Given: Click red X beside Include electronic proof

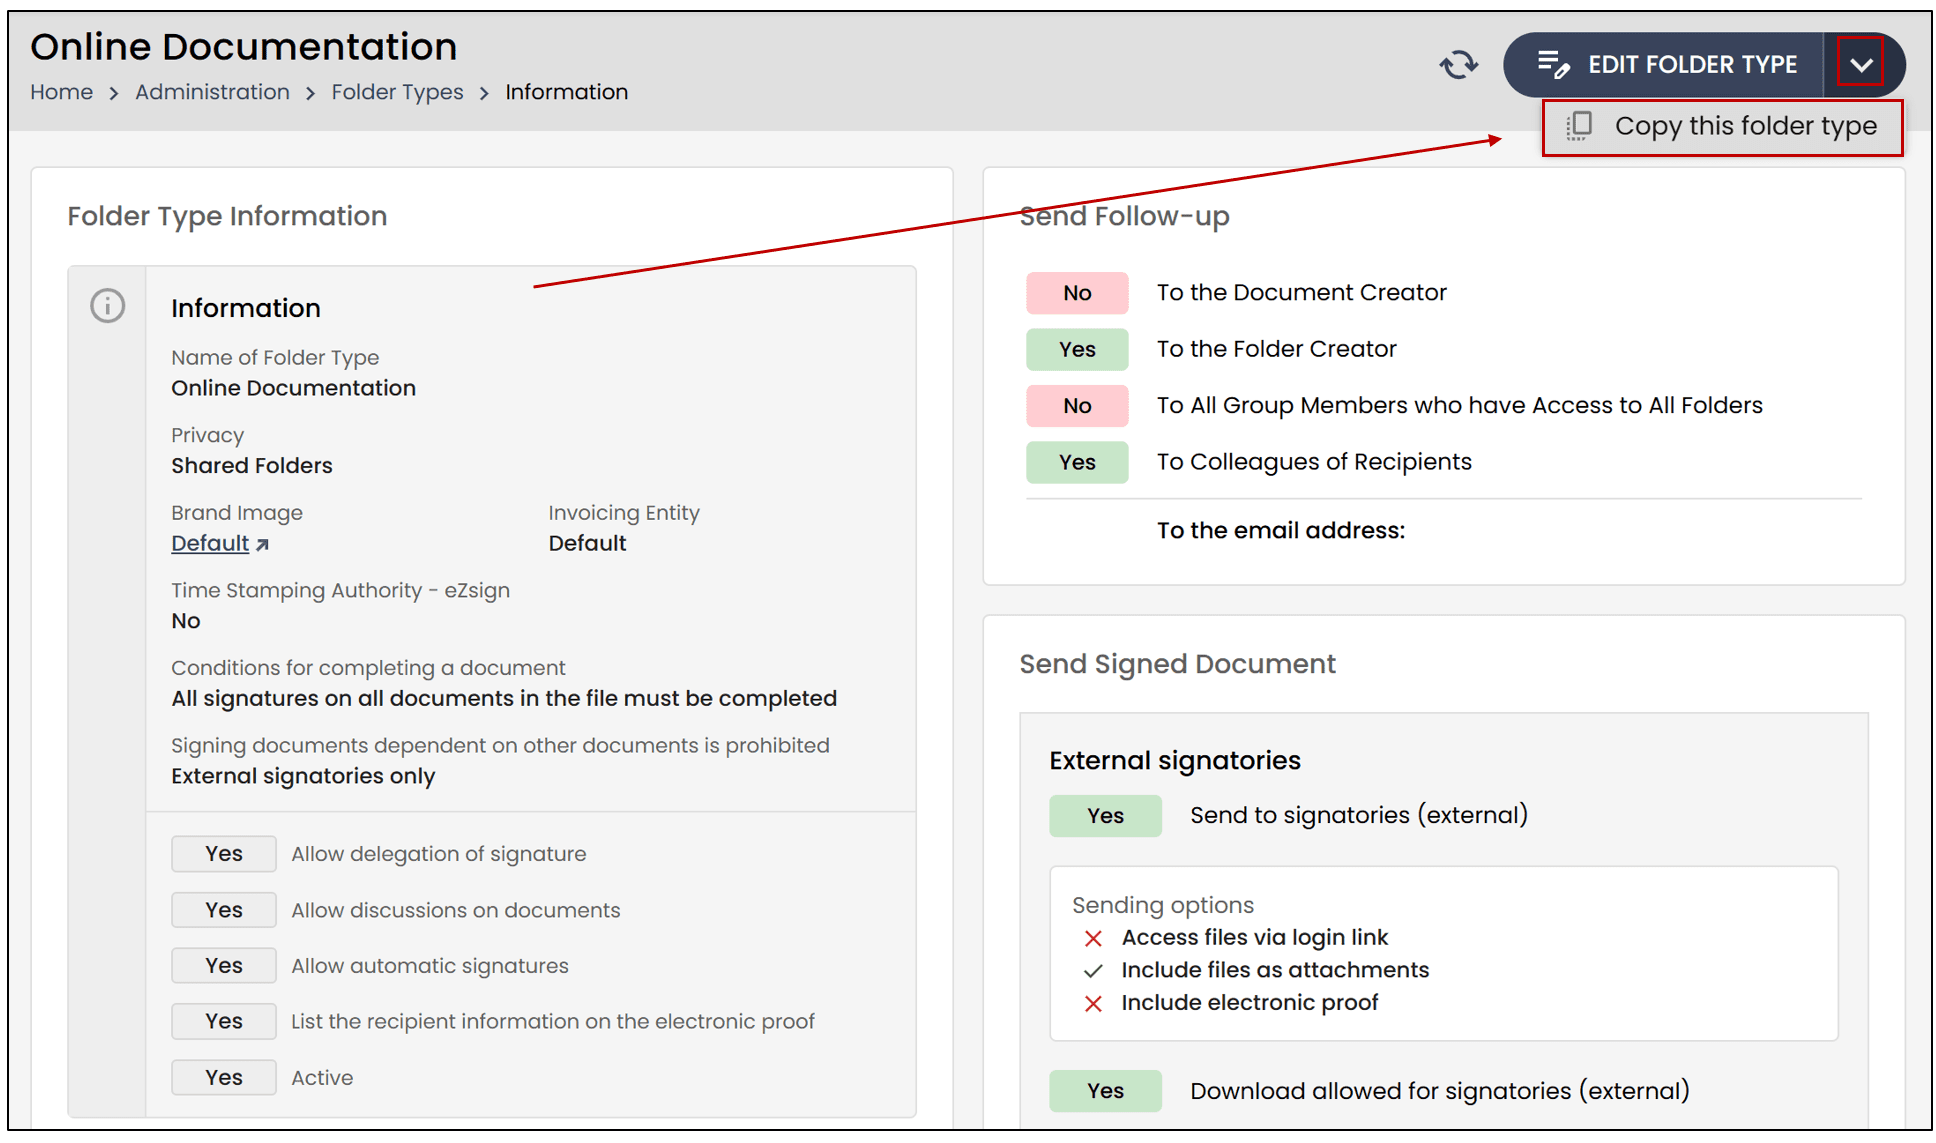Looking at the screenshot, I should click(x=1093, y=1003).
